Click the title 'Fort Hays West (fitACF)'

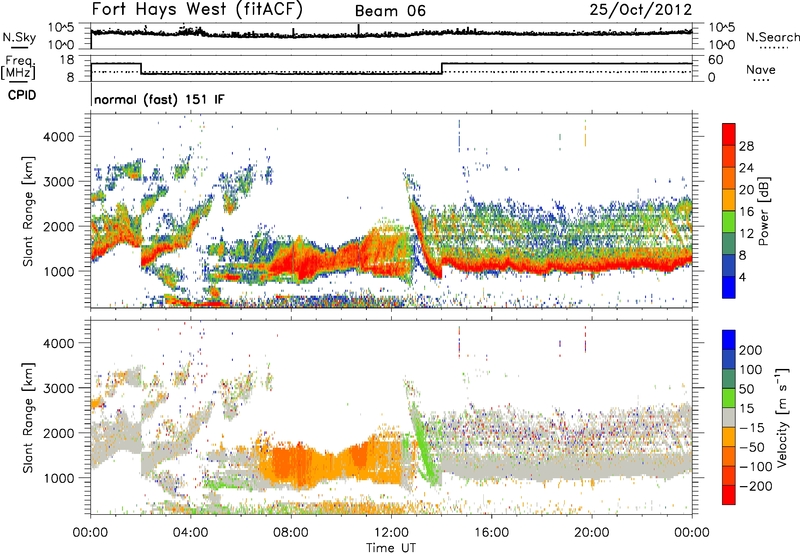click(196, 10)
